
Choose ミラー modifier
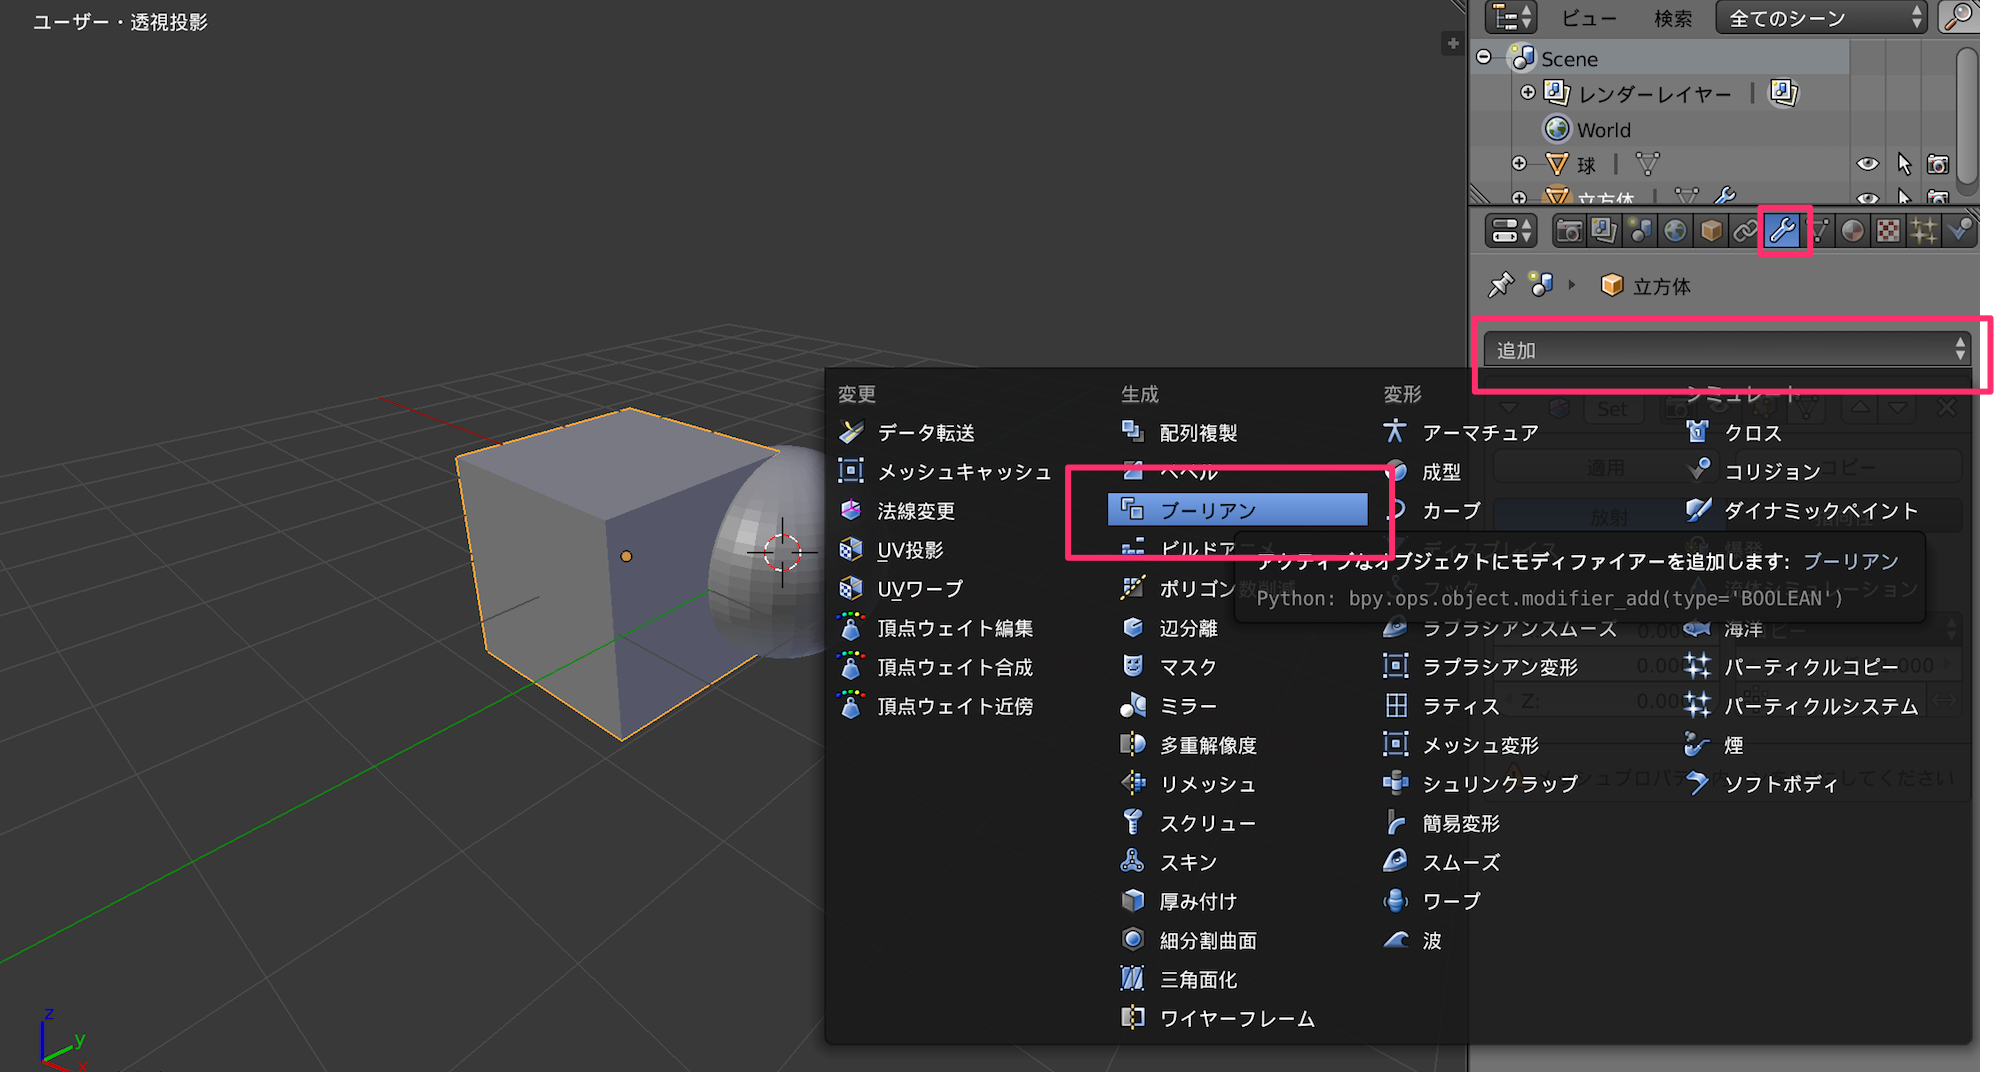click(x=1238, y=706)
